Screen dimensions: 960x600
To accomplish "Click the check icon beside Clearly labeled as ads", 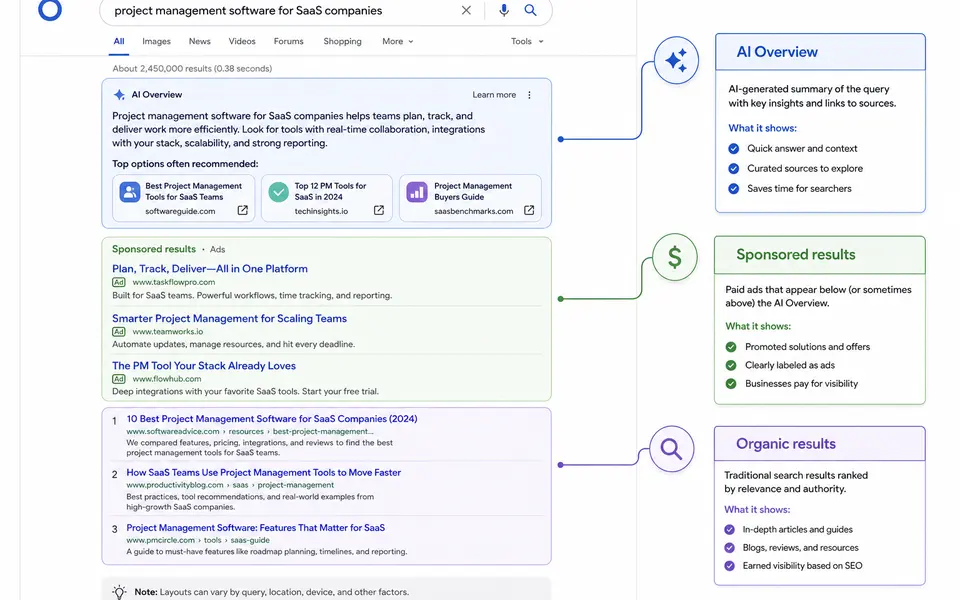I will pos(731,366).
